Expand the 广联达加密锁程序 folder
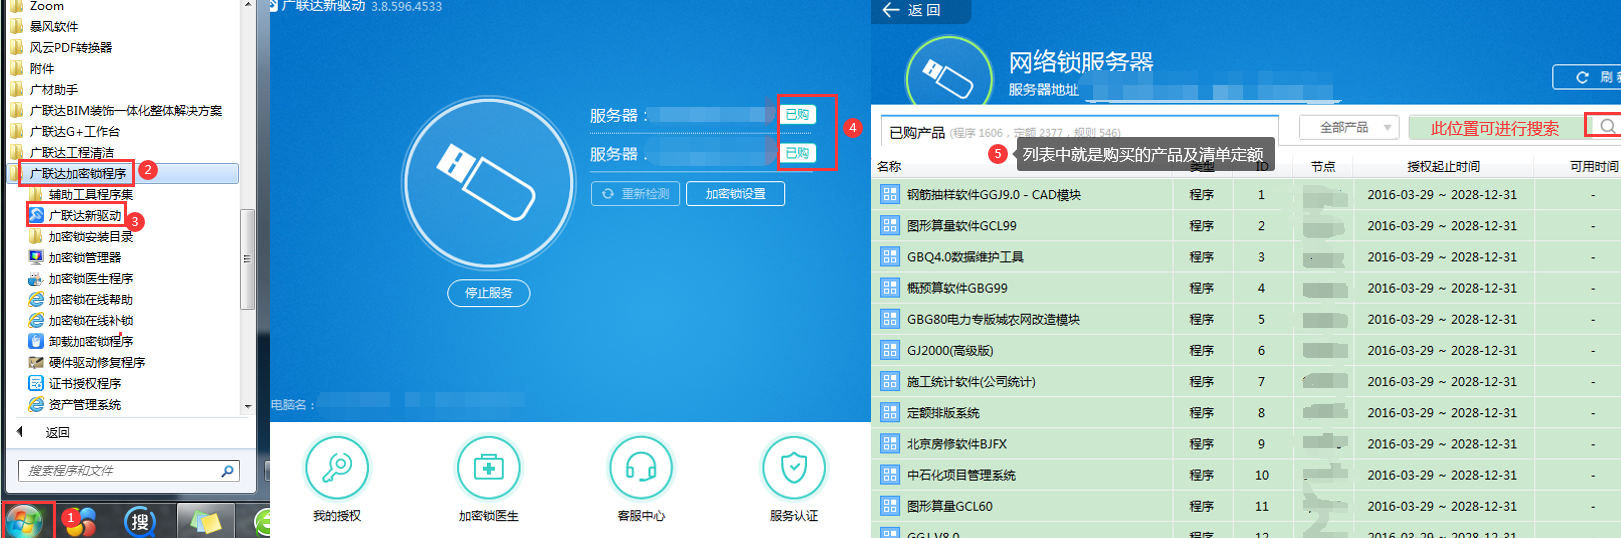 tap(123, 173)
